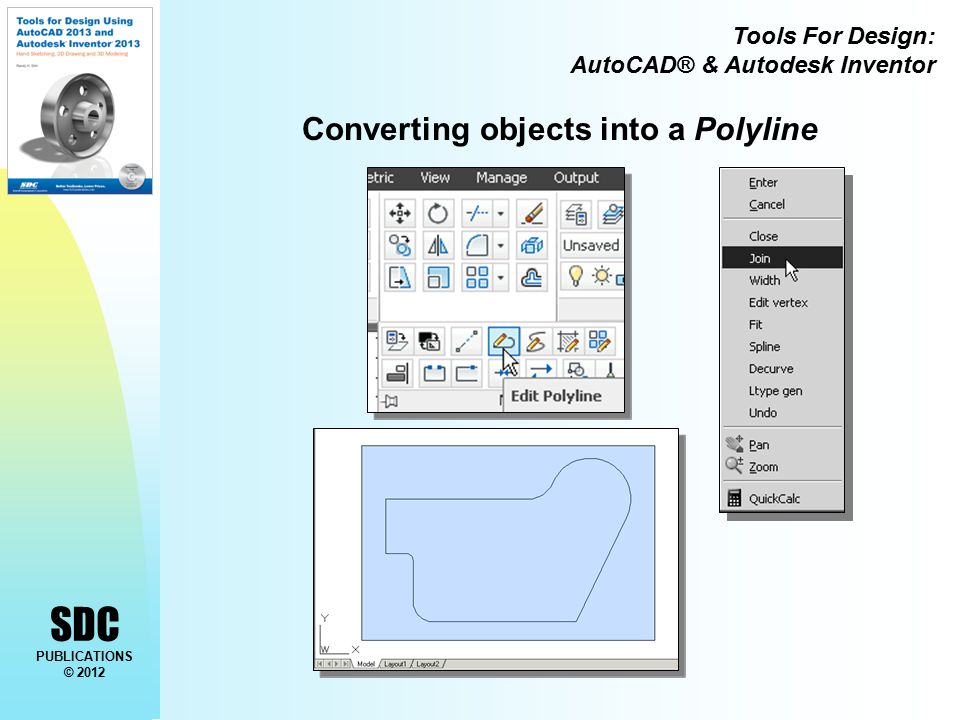The width and height of the screenshot is (960, 720).
Task: Expand the Fillet dropdown arrow
Action: (500, 246)
